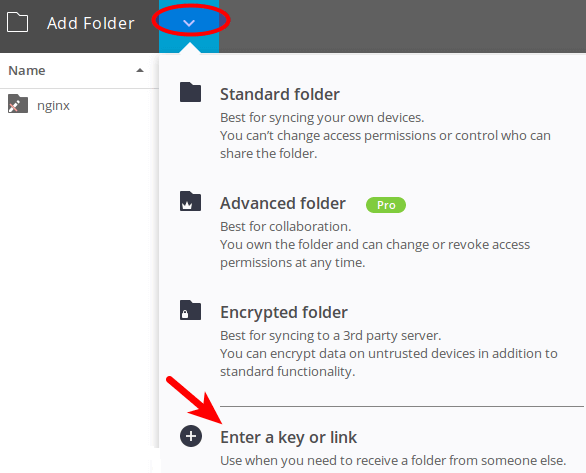586x473 pixels.
Task: Click the Add Folder label
Action: (90, 23)
